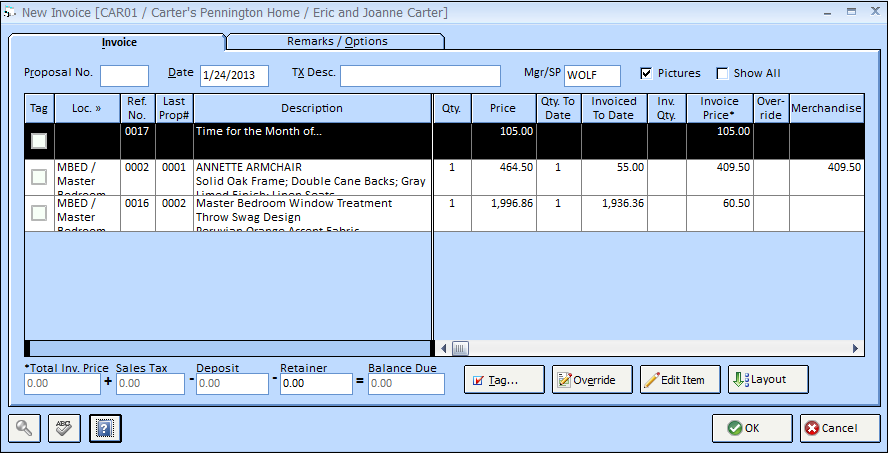Click the Last Prop# 0001 cell
The width and height of the screenshot is (888, 453).
click(x=174, y=177)
